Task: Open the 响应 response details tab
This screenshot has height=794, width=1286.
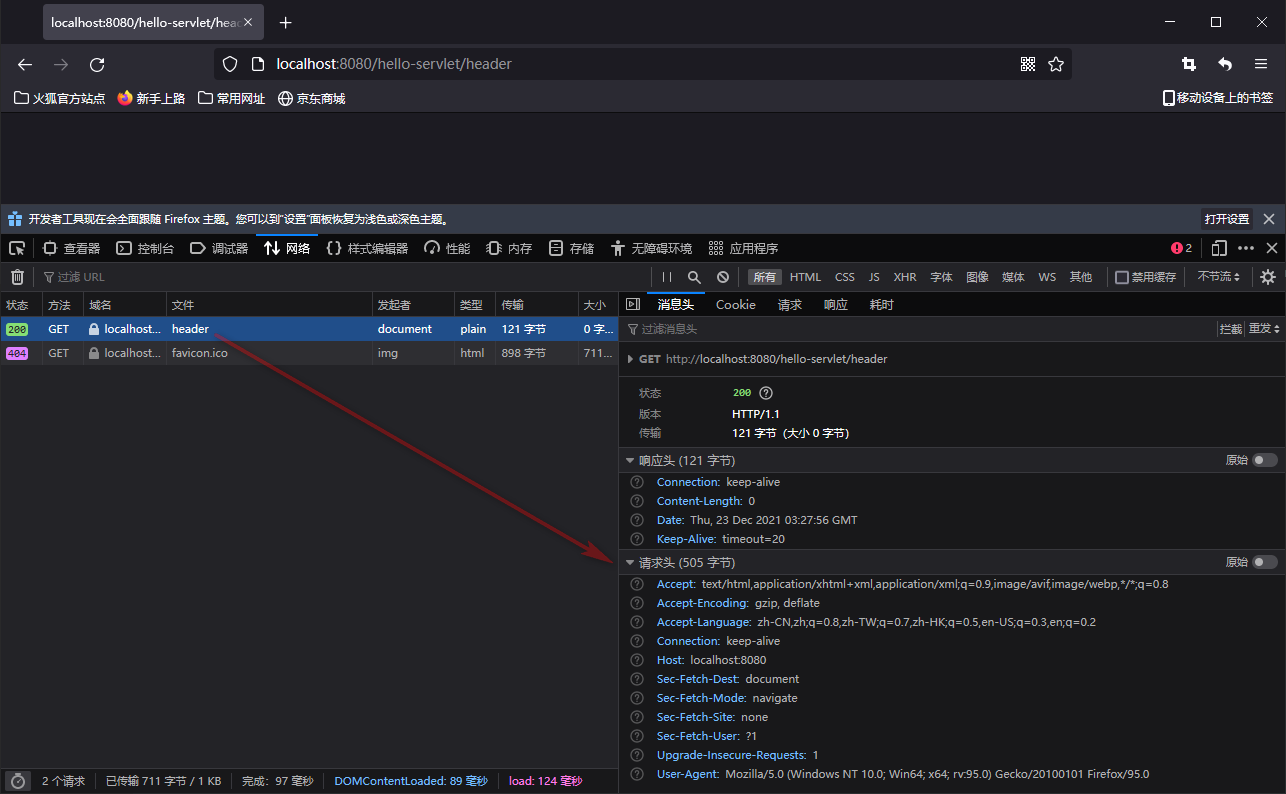Action: 836,304
